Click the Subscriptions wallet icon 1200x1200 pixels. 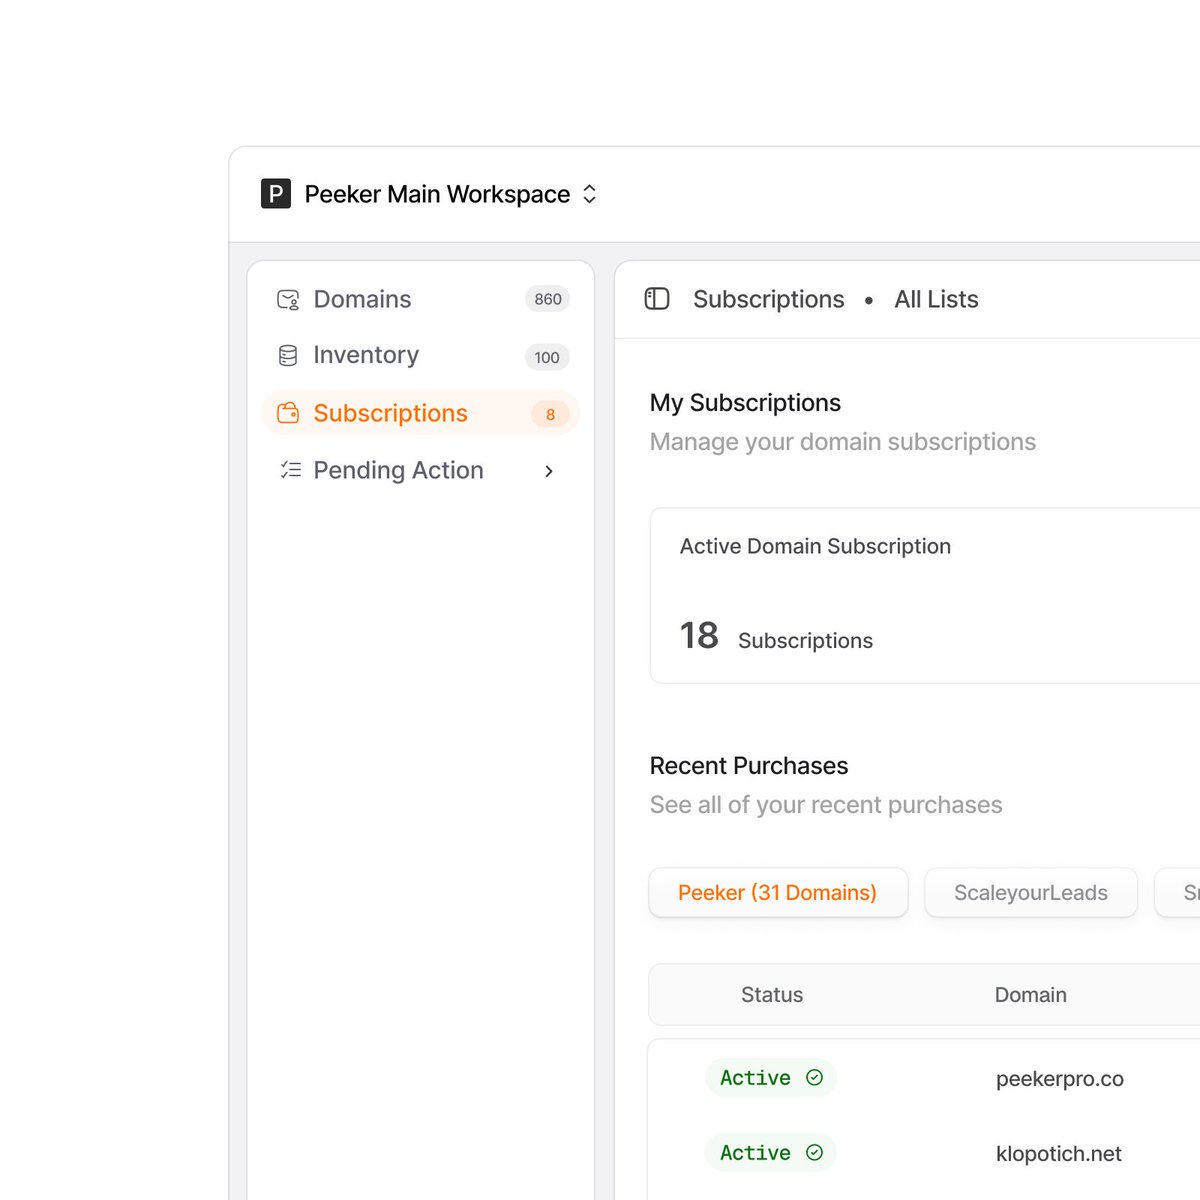[288, 413]
